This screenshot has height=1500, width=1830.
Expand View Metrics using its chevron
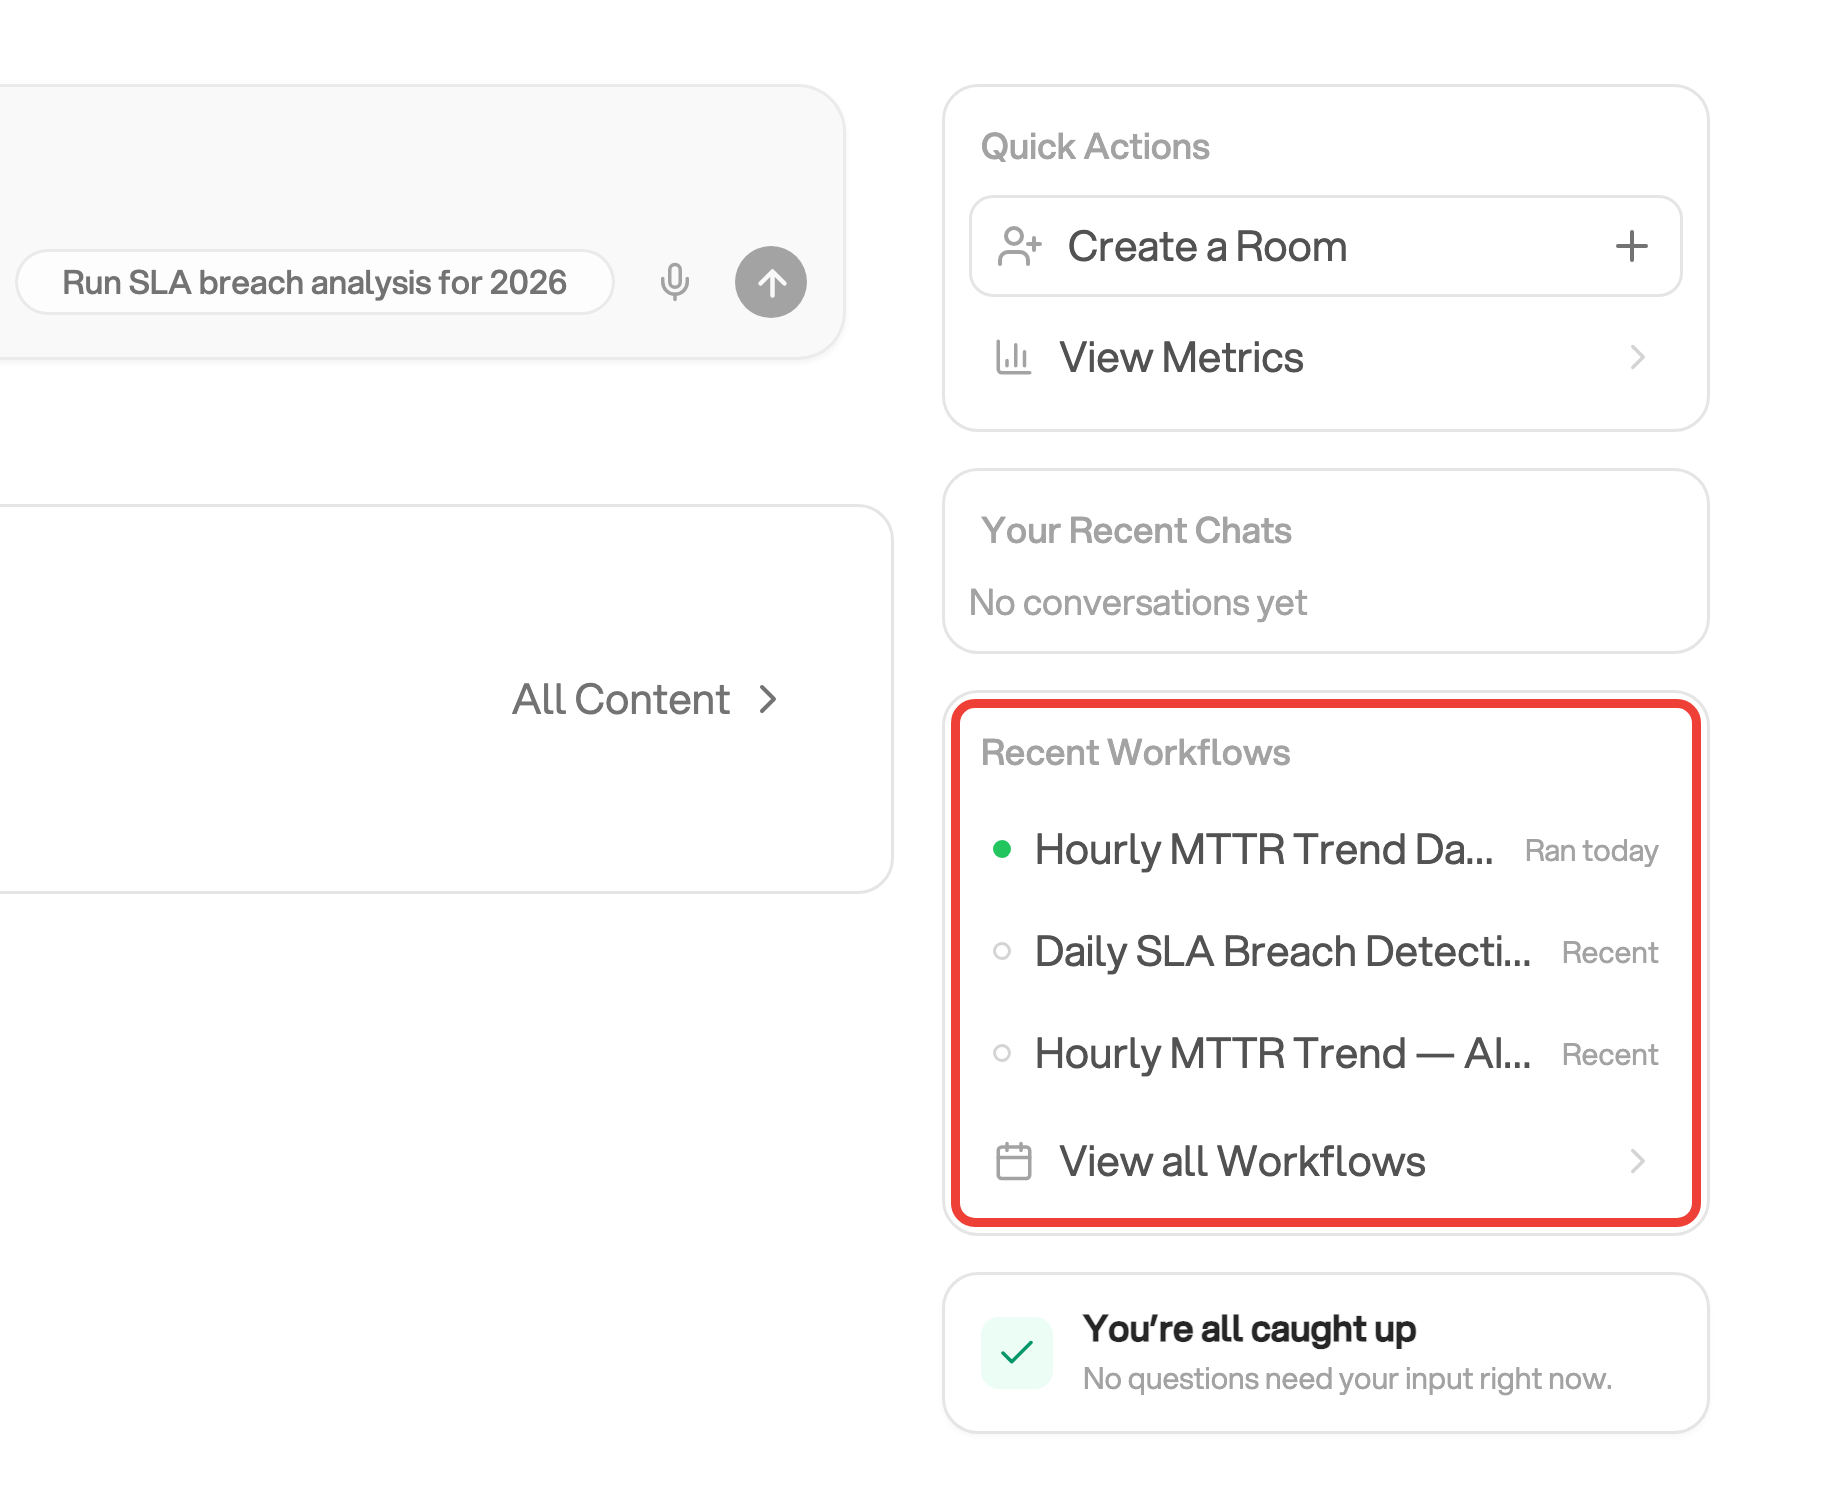pyautogui.click(x=1637, y=357)
